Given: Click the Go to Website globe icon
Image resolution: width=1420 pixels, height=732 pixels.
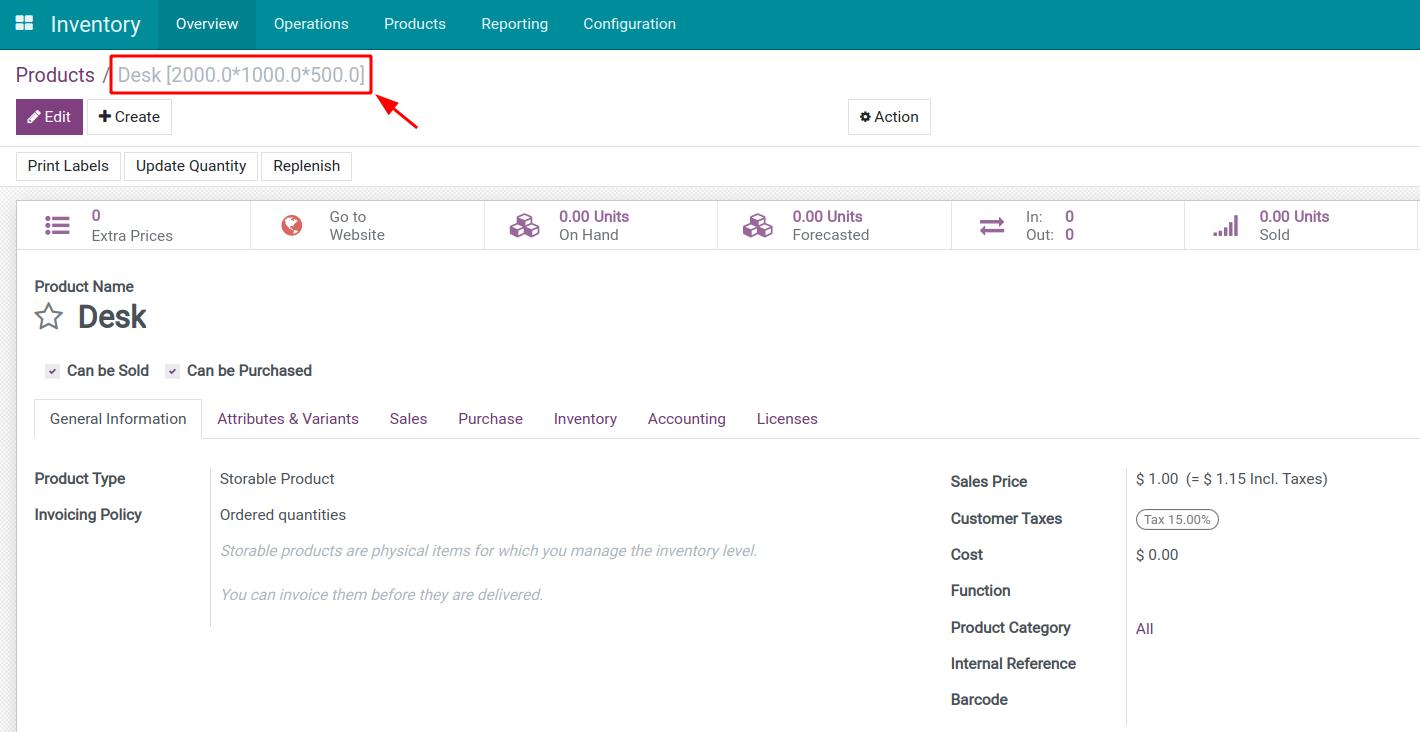Looking at the screenshot, I should tap(292, 226).
